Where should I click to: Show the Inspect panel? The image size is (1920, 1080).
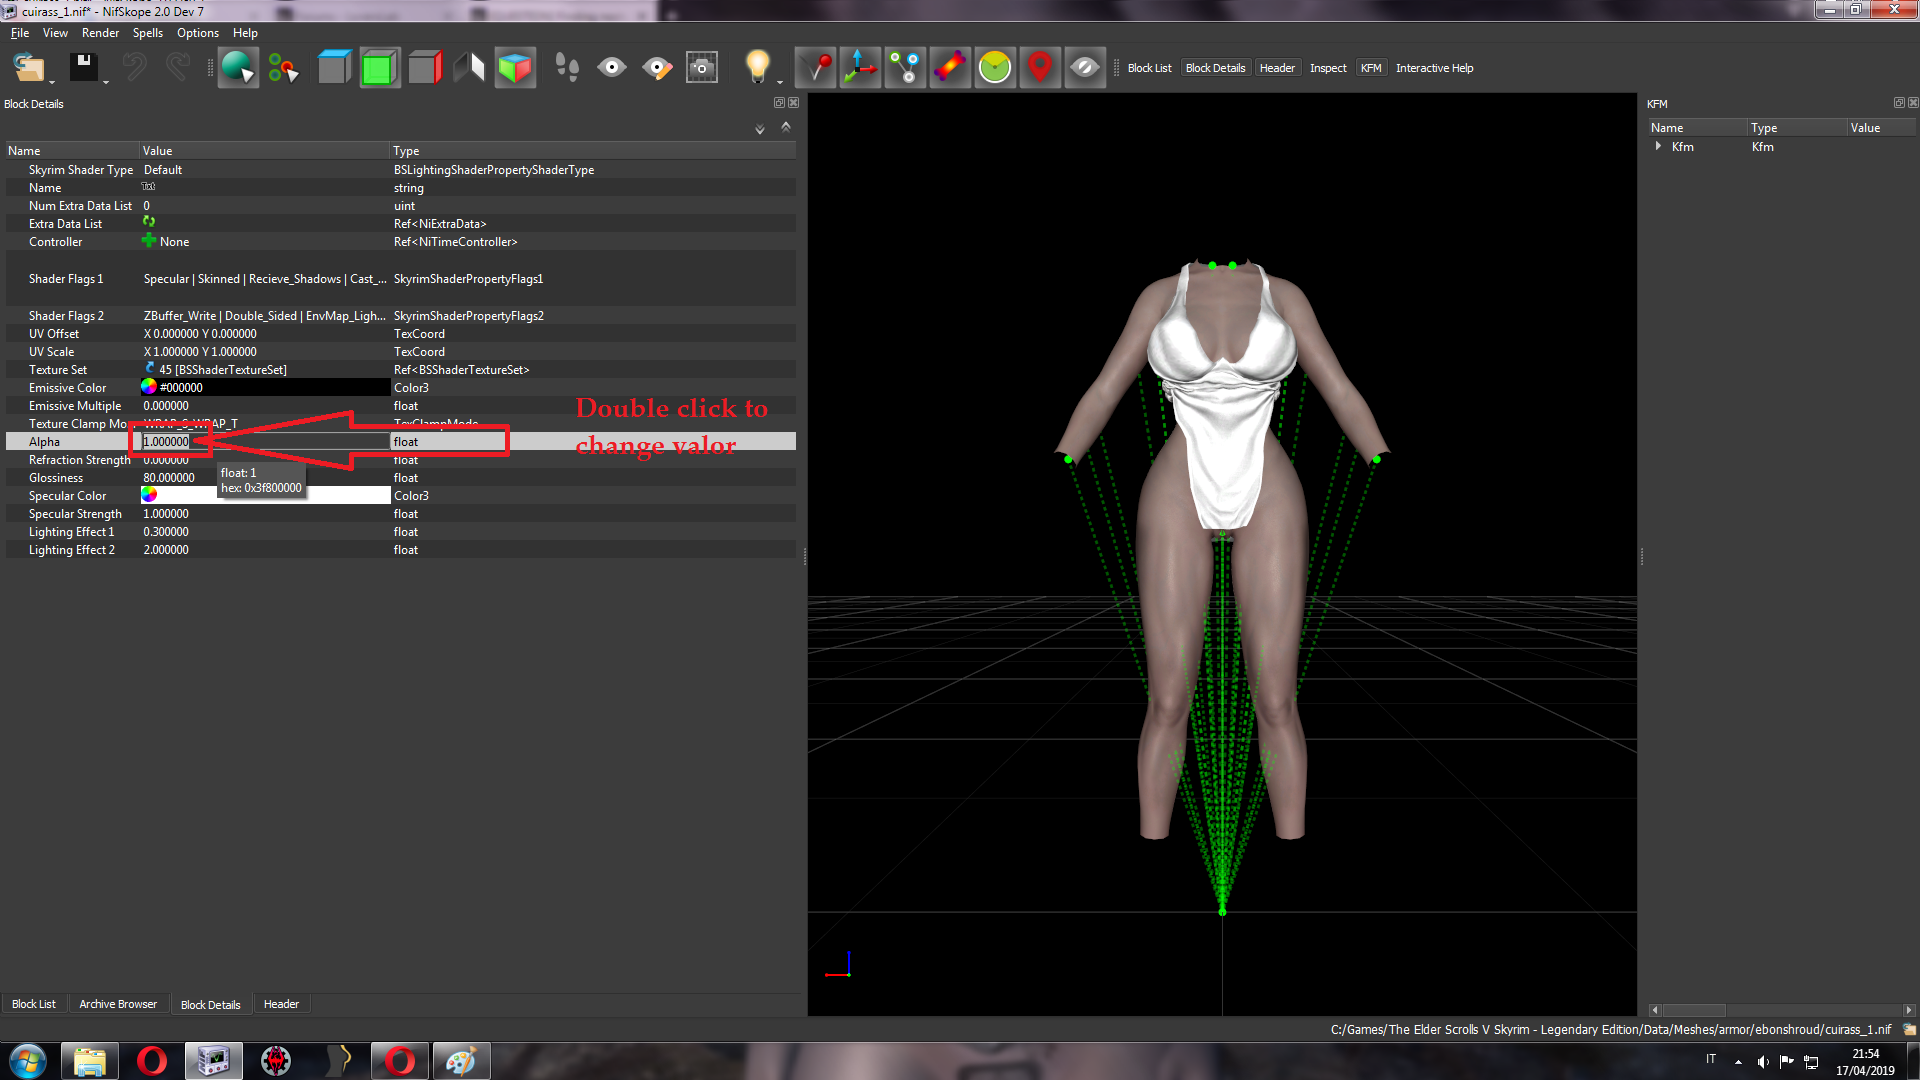[x=1328, y=68]
